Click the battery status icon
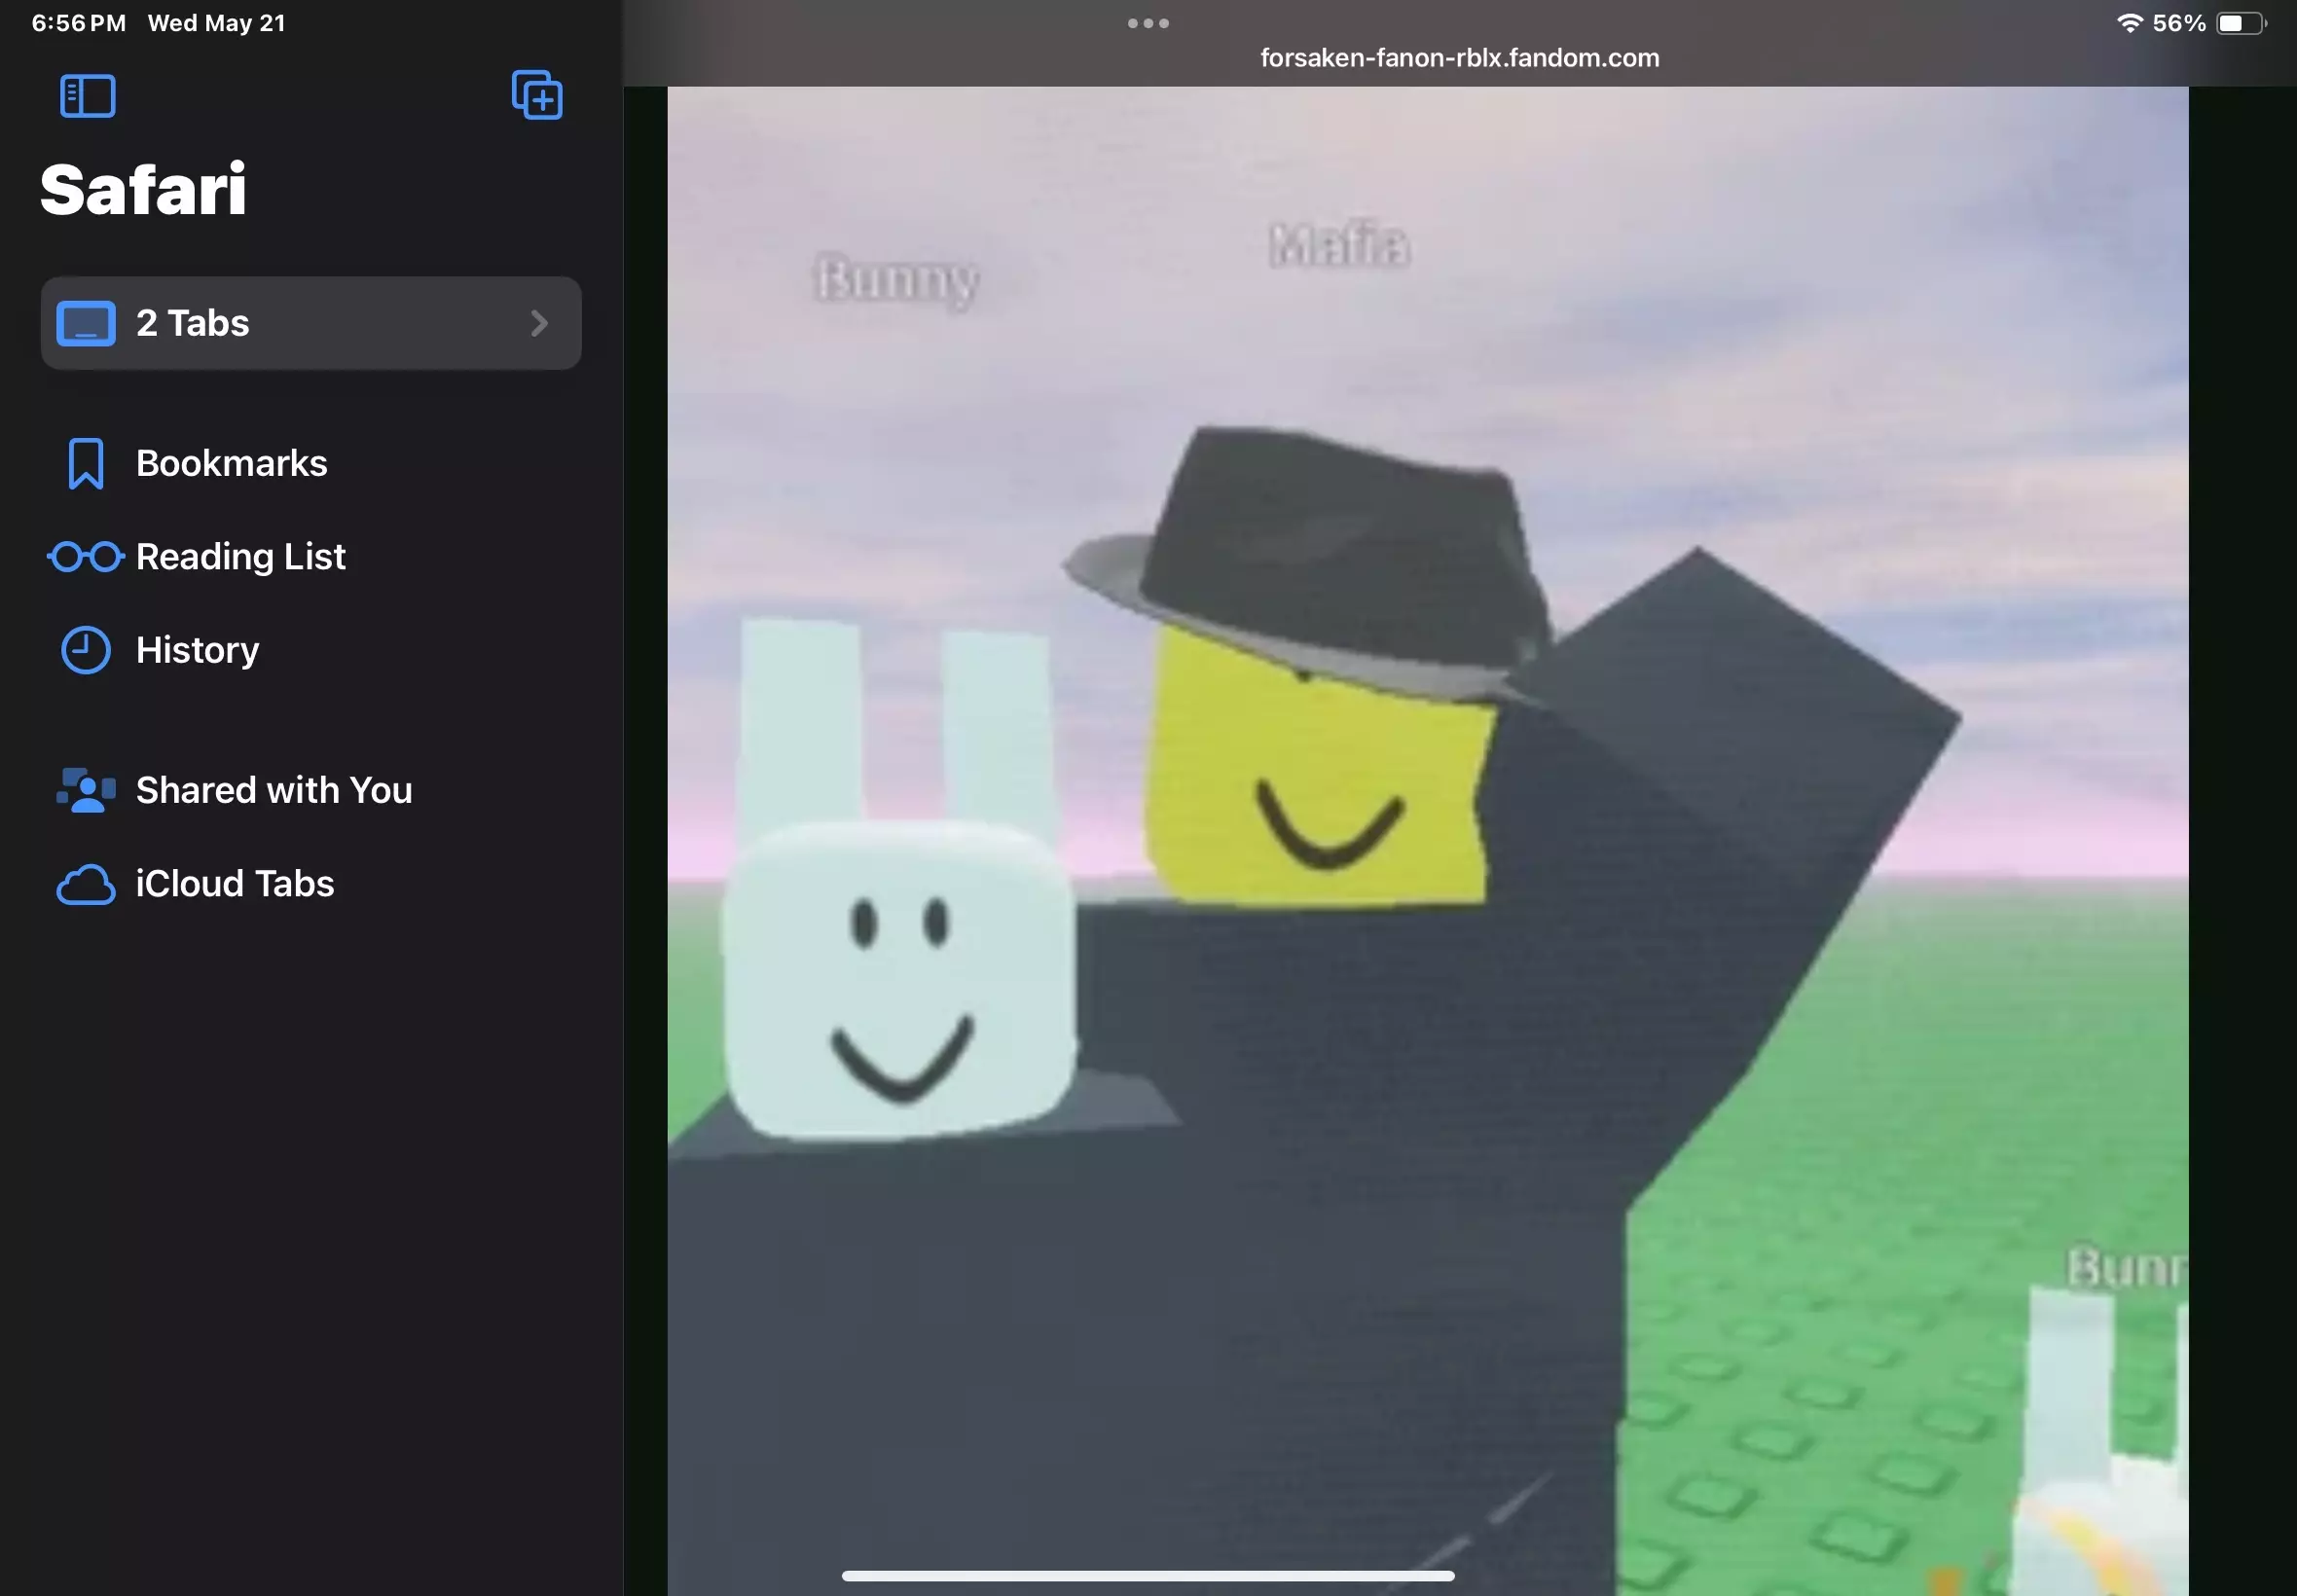This screenshot has height=1596, width=2297. coord(2240,23)
